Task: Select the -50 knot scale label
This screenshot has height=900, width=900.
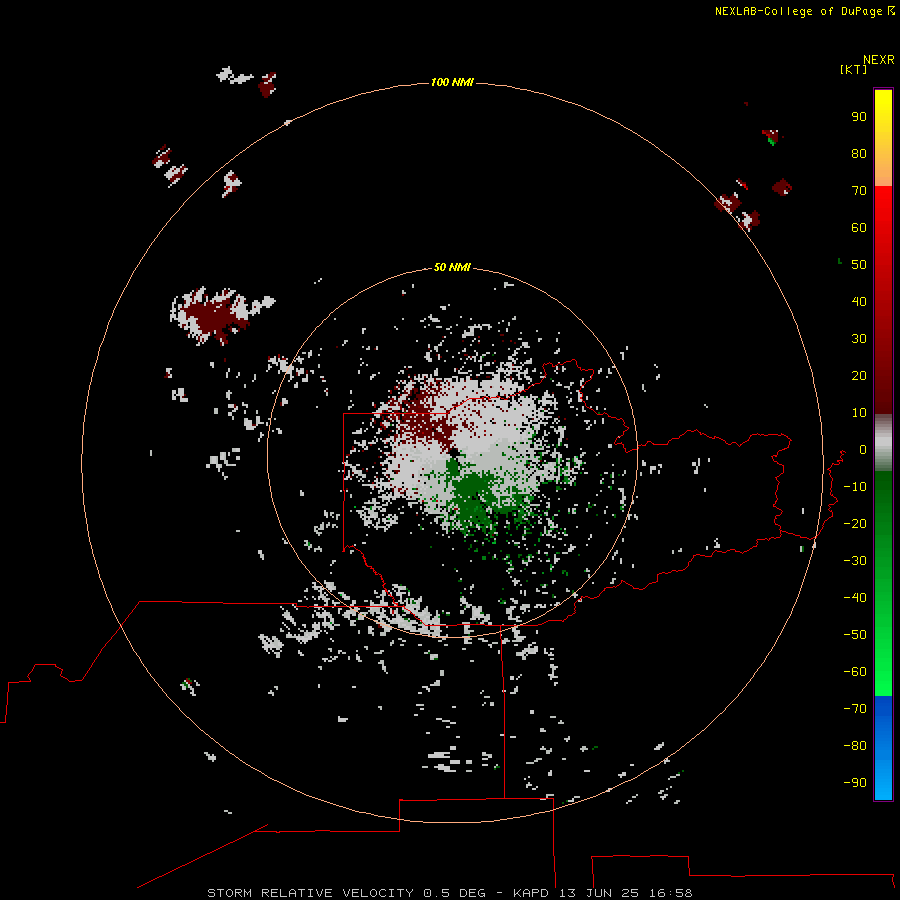Action: (855, 635)
